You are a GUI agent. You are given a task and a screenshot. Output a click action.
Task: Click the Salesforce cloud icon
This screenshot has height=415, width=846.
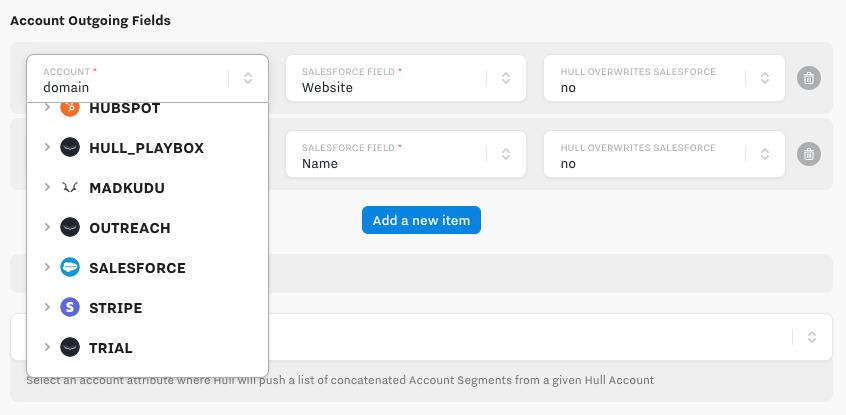point(69,268)
